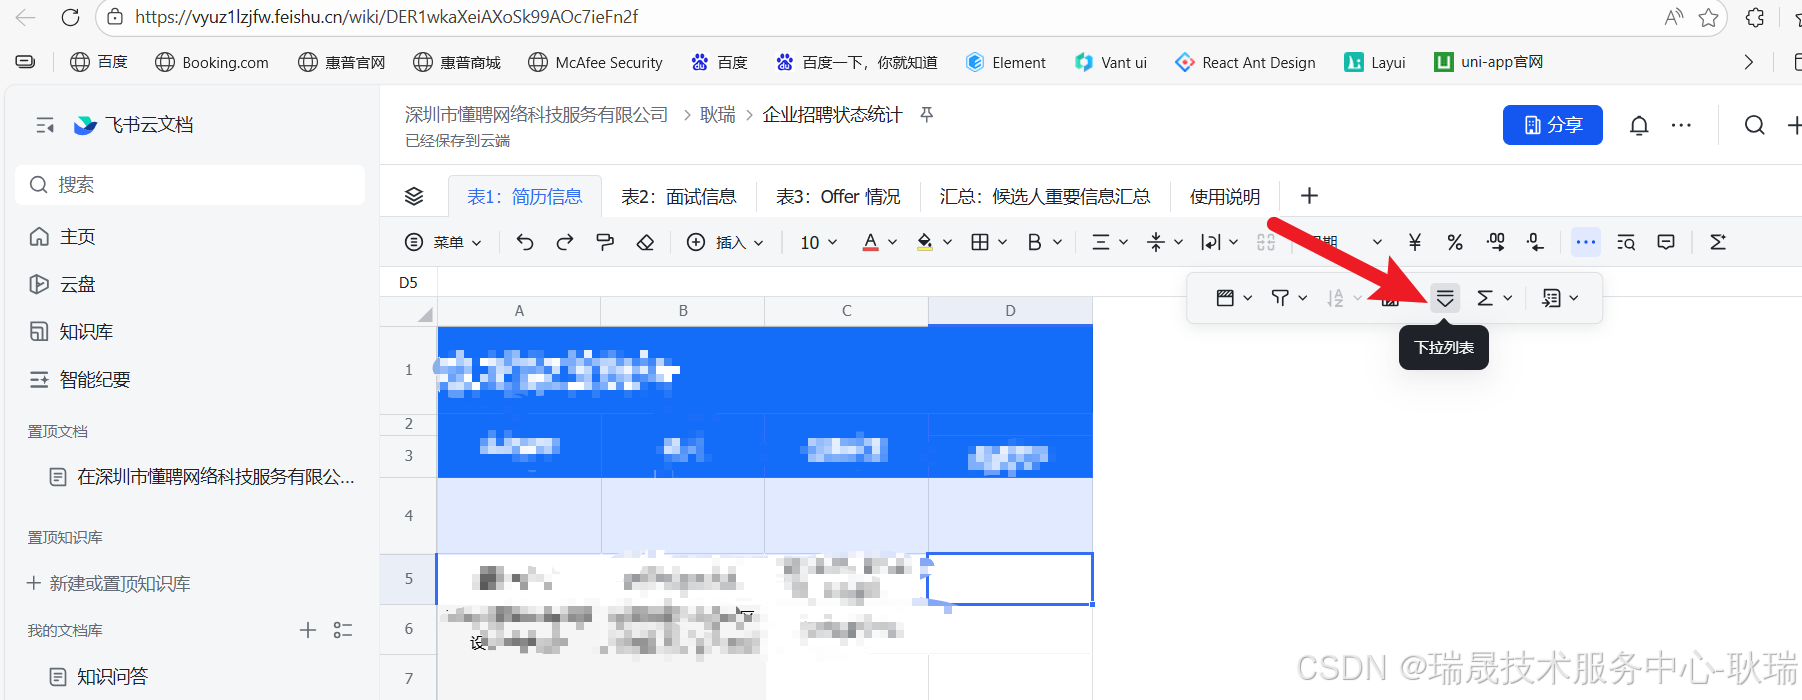Switch to the 表1：简历信息 sheet tab

click(x=525, y=197)
